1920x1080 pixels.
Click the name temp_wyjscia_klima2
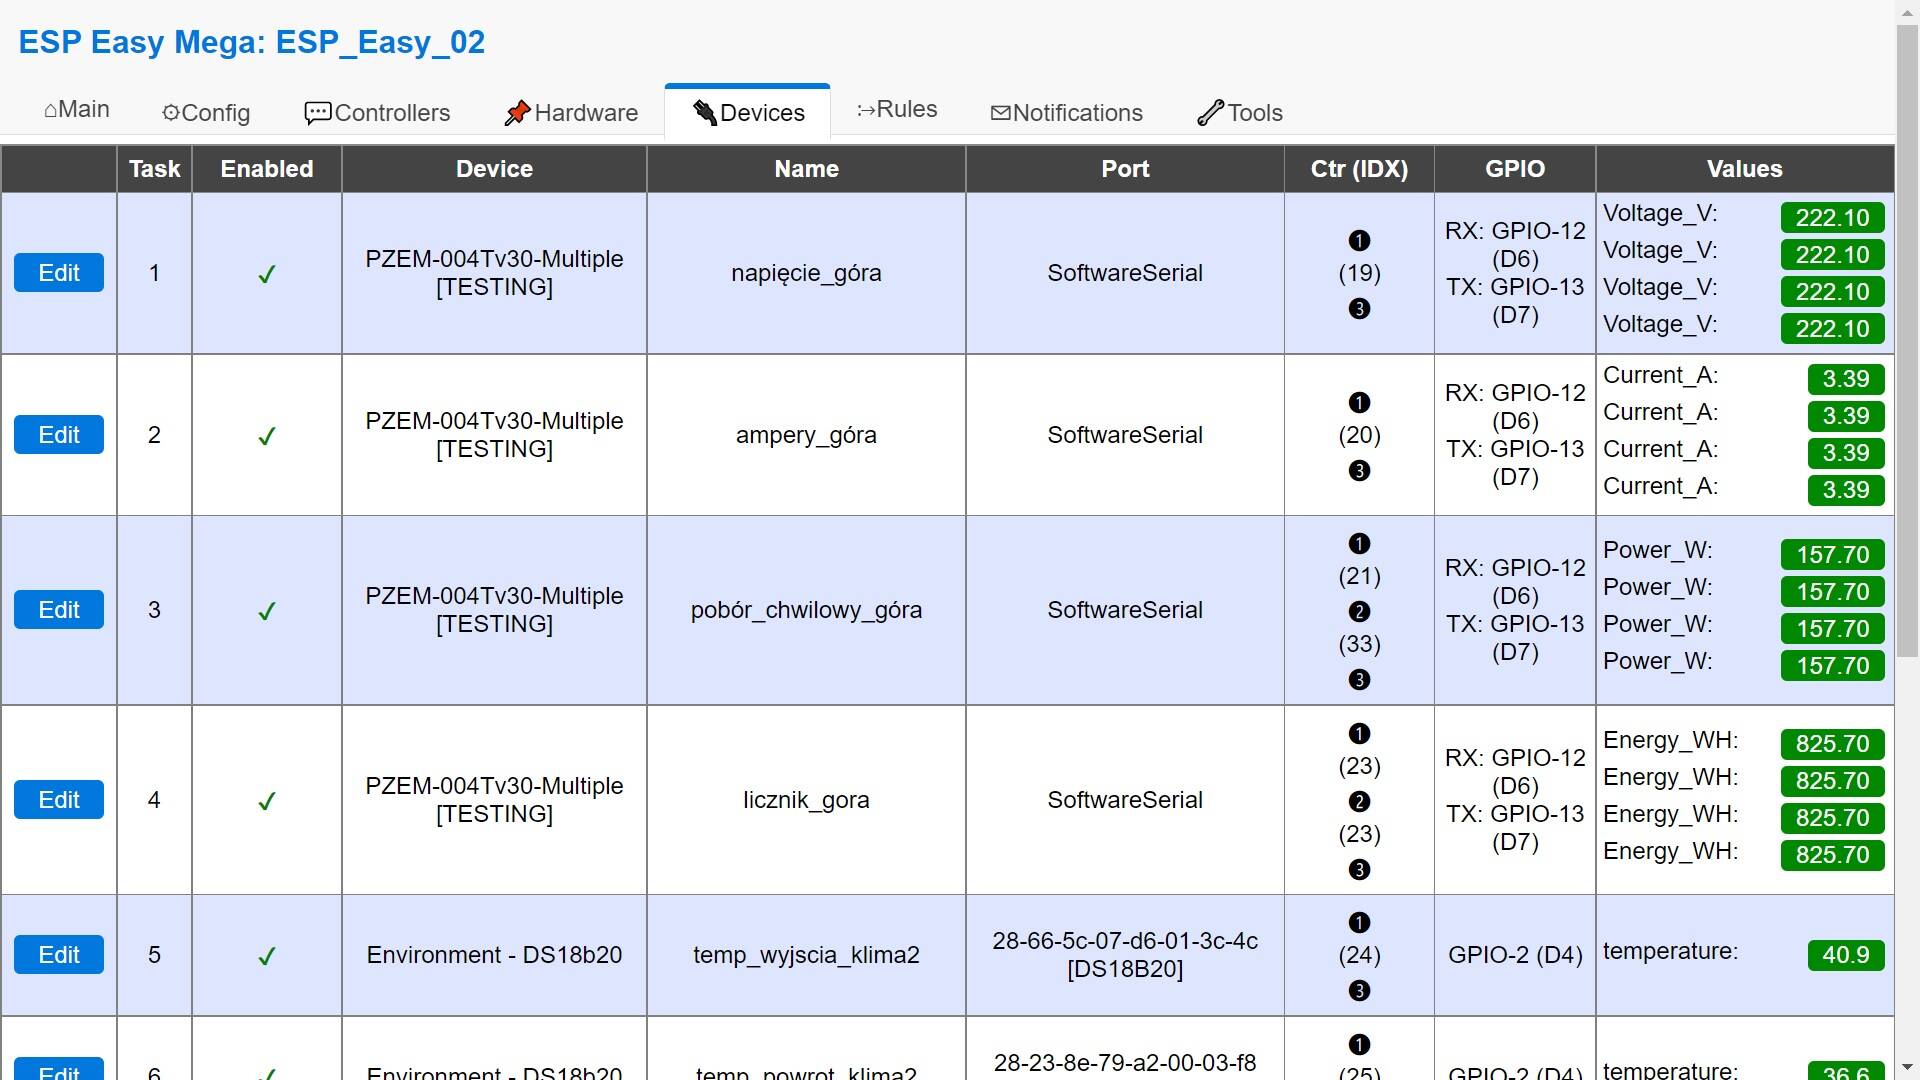[806, 955]
